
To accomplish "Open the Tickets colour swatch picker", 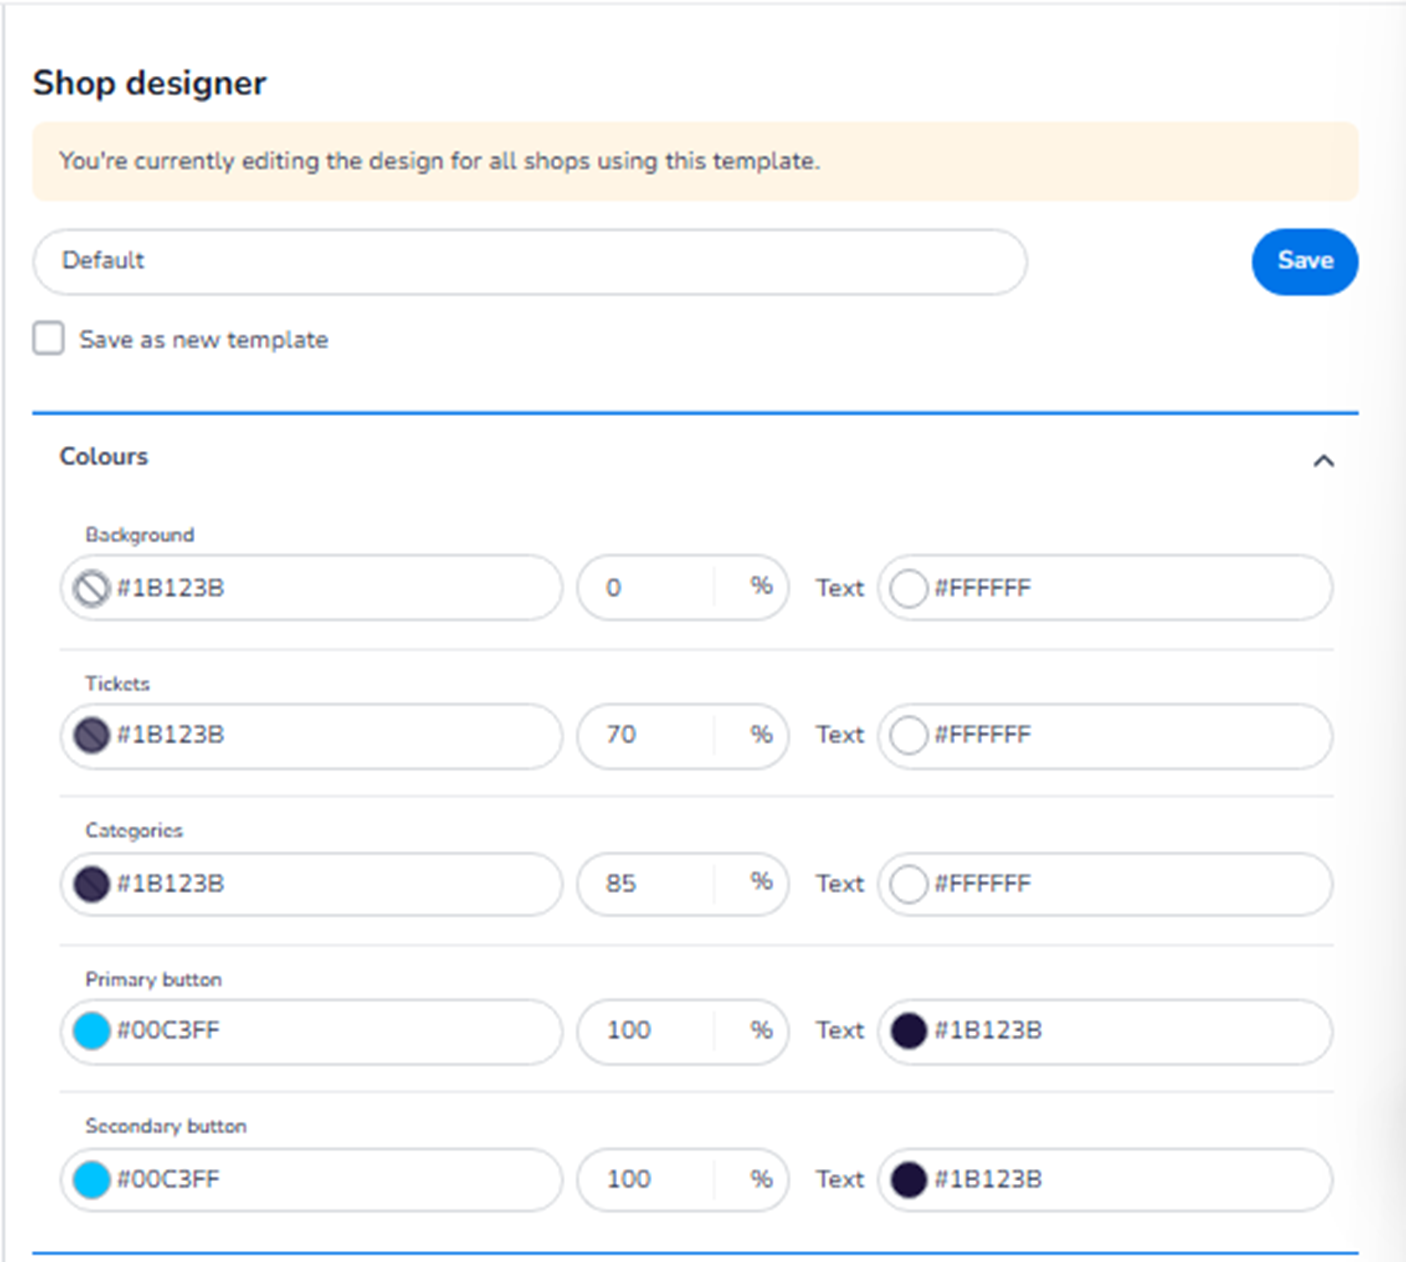I will tap(91, 735).
